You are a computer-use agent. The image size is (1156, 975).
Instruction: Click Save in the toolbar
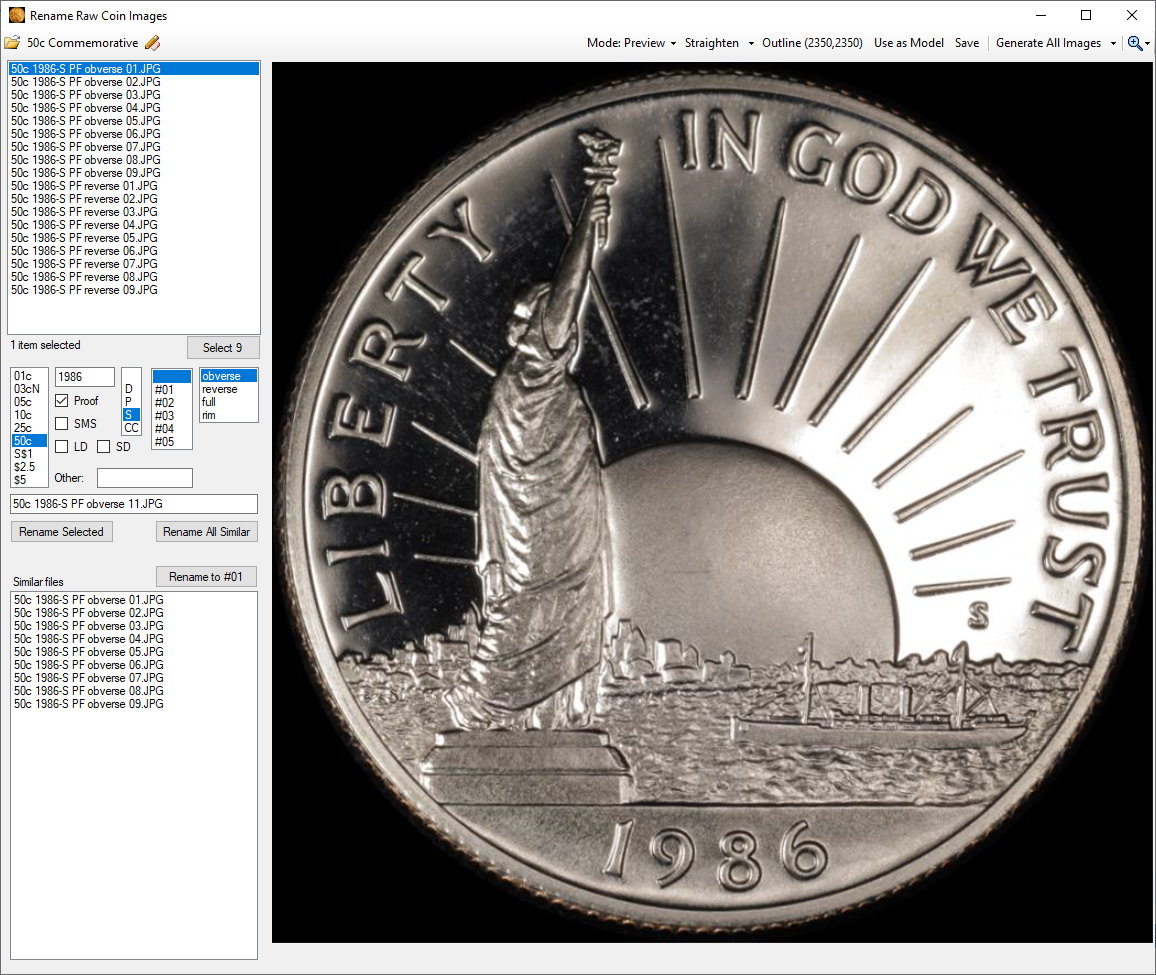966,43
